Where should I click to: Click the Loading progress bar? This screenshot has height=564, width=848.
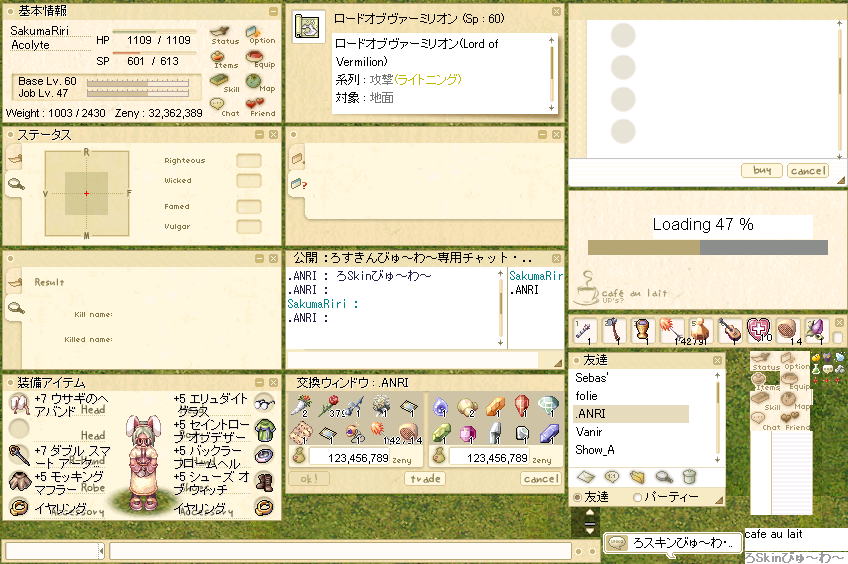click(707, 247)
